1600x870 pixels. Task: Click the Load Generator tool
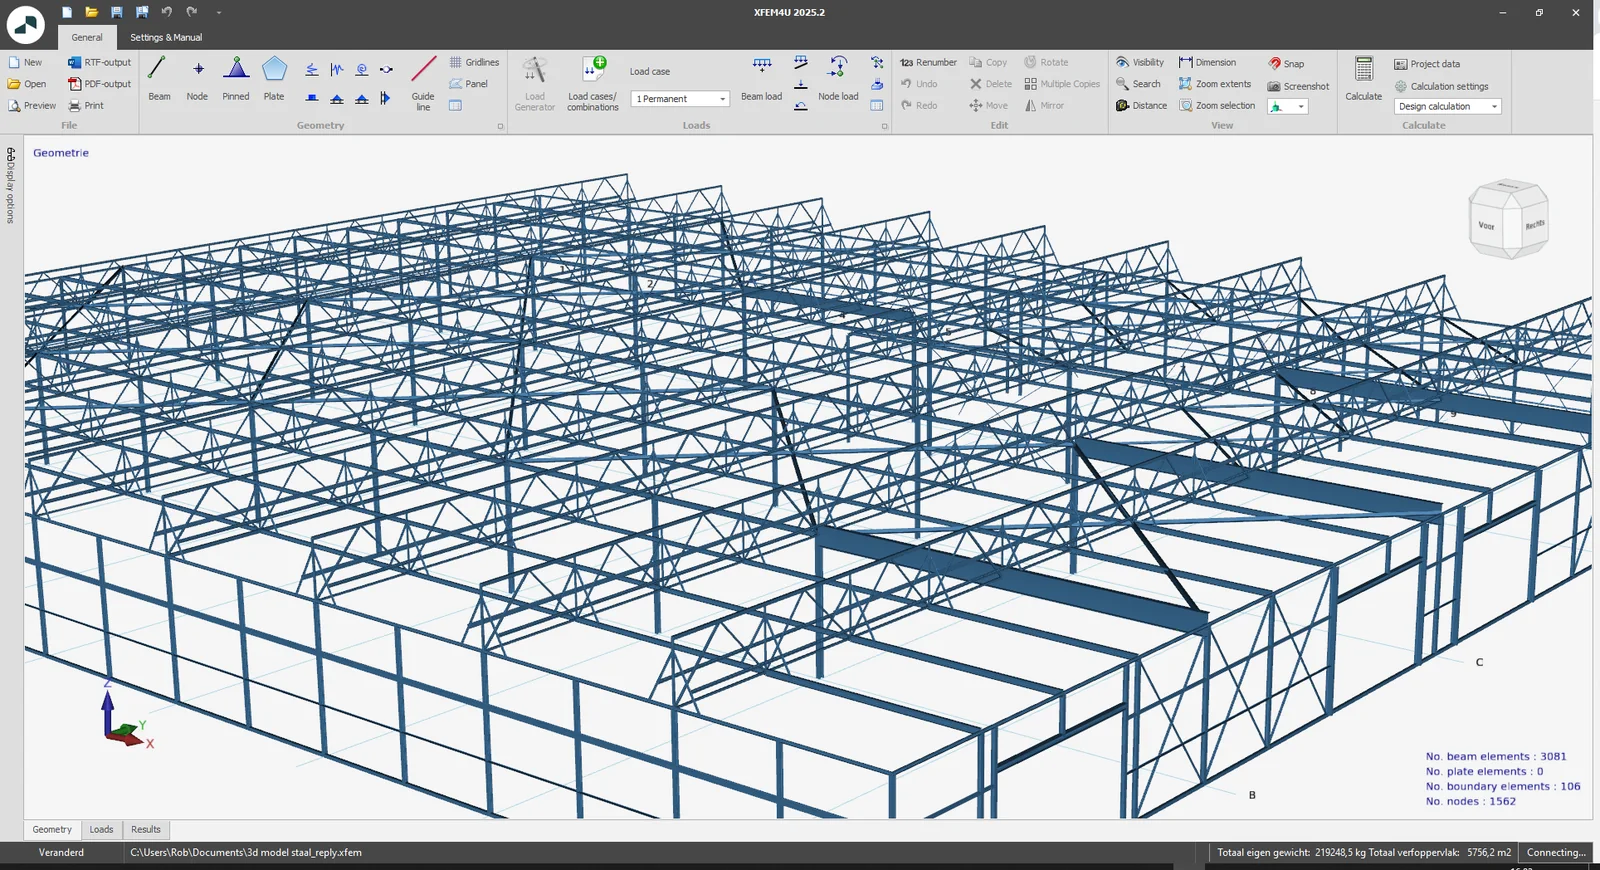point(535,83)
